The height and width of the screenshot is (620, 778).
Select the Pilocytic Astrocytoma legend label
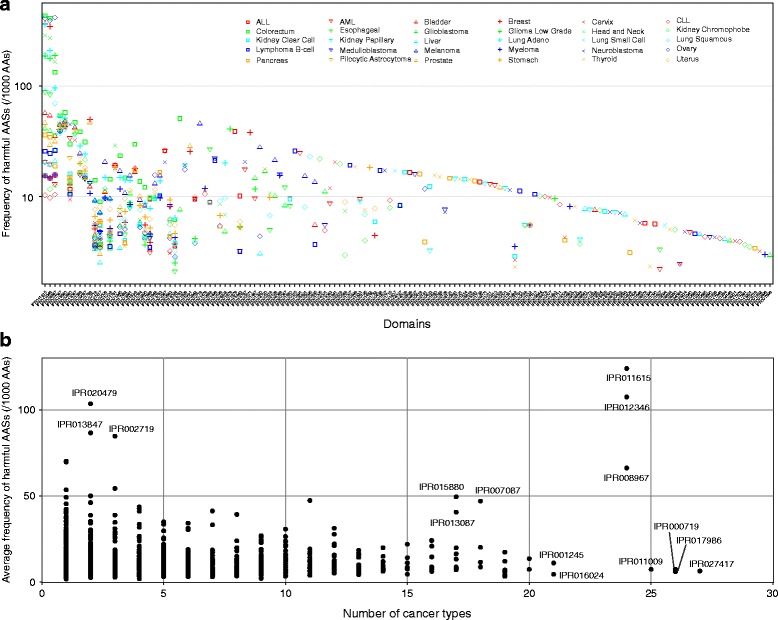[x=375, y=59]
